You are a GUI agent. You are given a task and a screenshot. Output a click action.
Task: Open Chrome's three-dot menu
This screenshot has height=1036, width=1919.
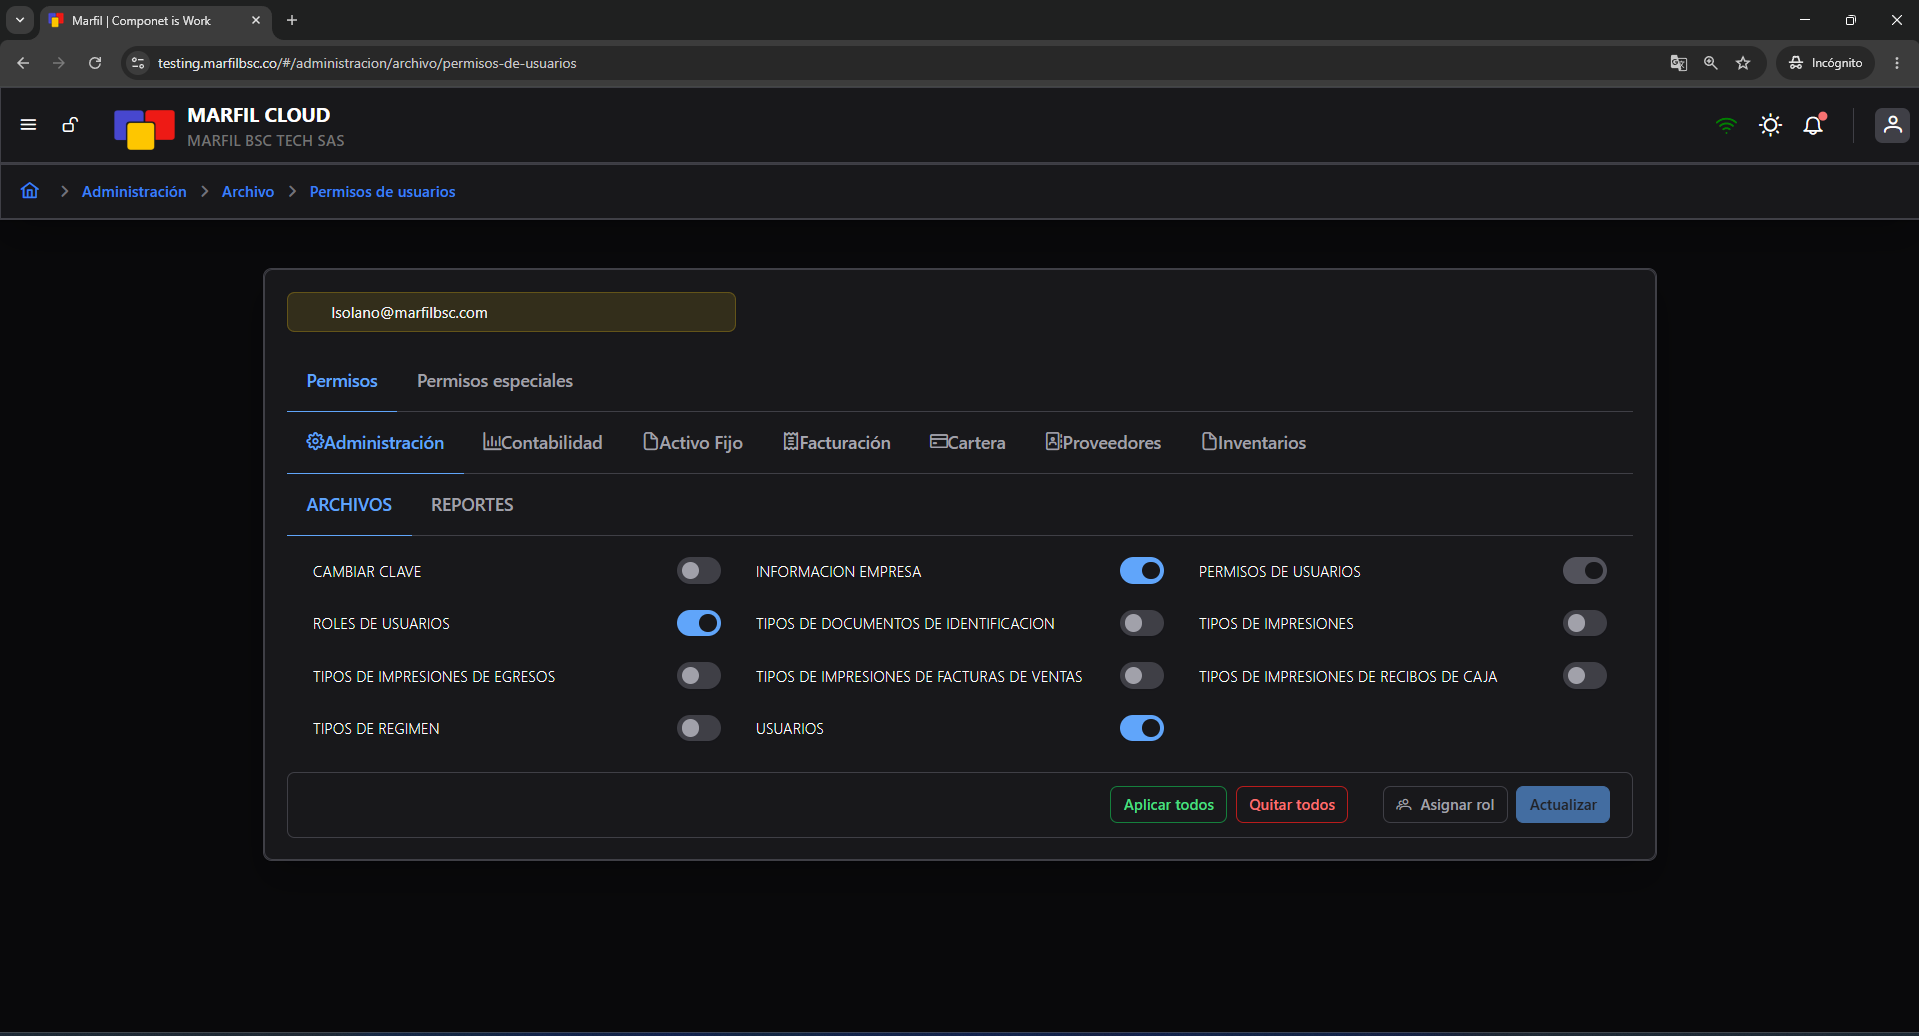click(x=1897, y=63)
